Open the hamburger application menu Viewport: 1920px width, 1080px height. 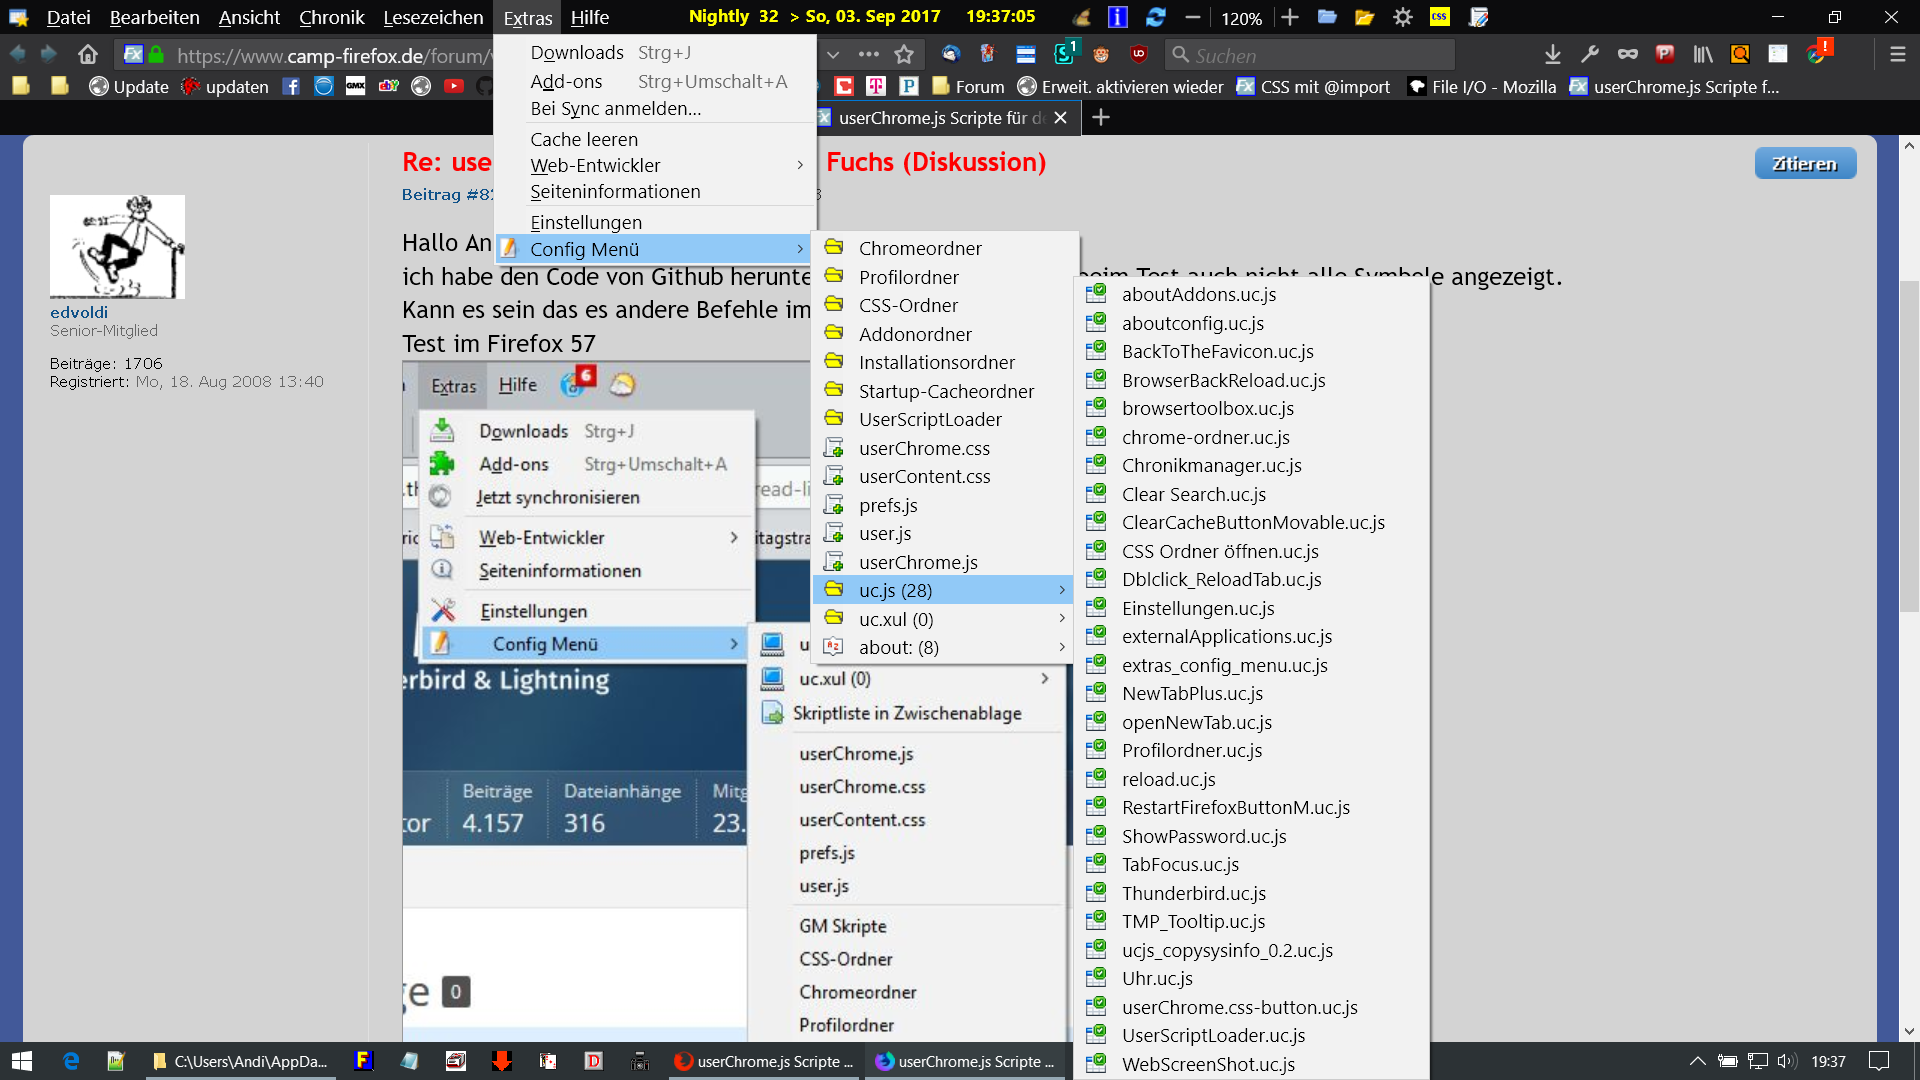[1897, 54]
